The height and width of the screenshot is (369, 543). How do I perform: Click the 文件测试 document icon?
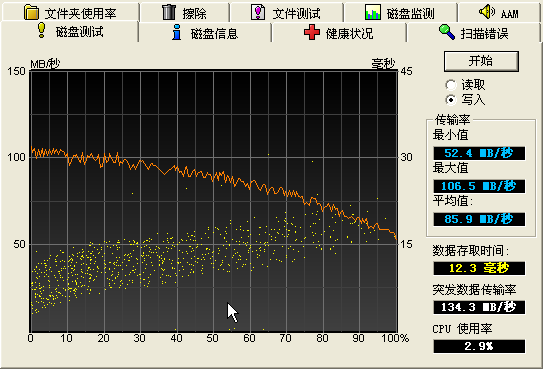tap(258, 12)
